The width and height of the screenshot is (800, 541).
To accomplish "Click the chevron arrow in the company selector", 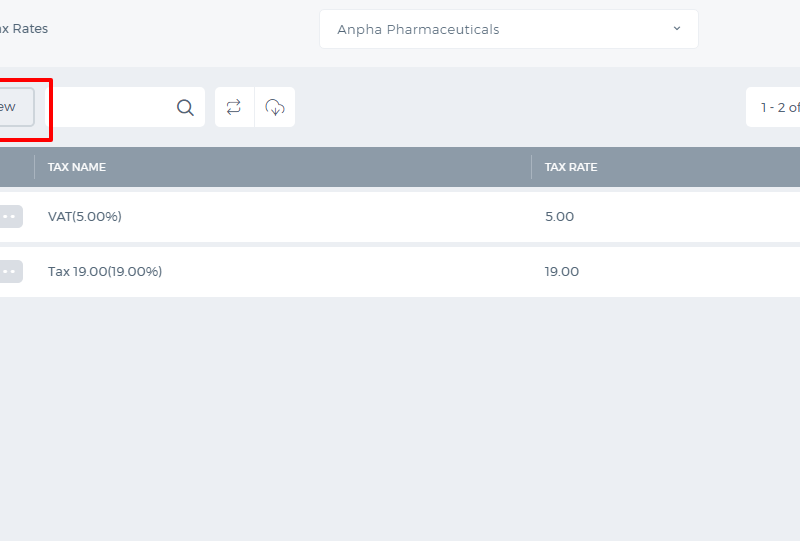I will click(x=677, y=29).
